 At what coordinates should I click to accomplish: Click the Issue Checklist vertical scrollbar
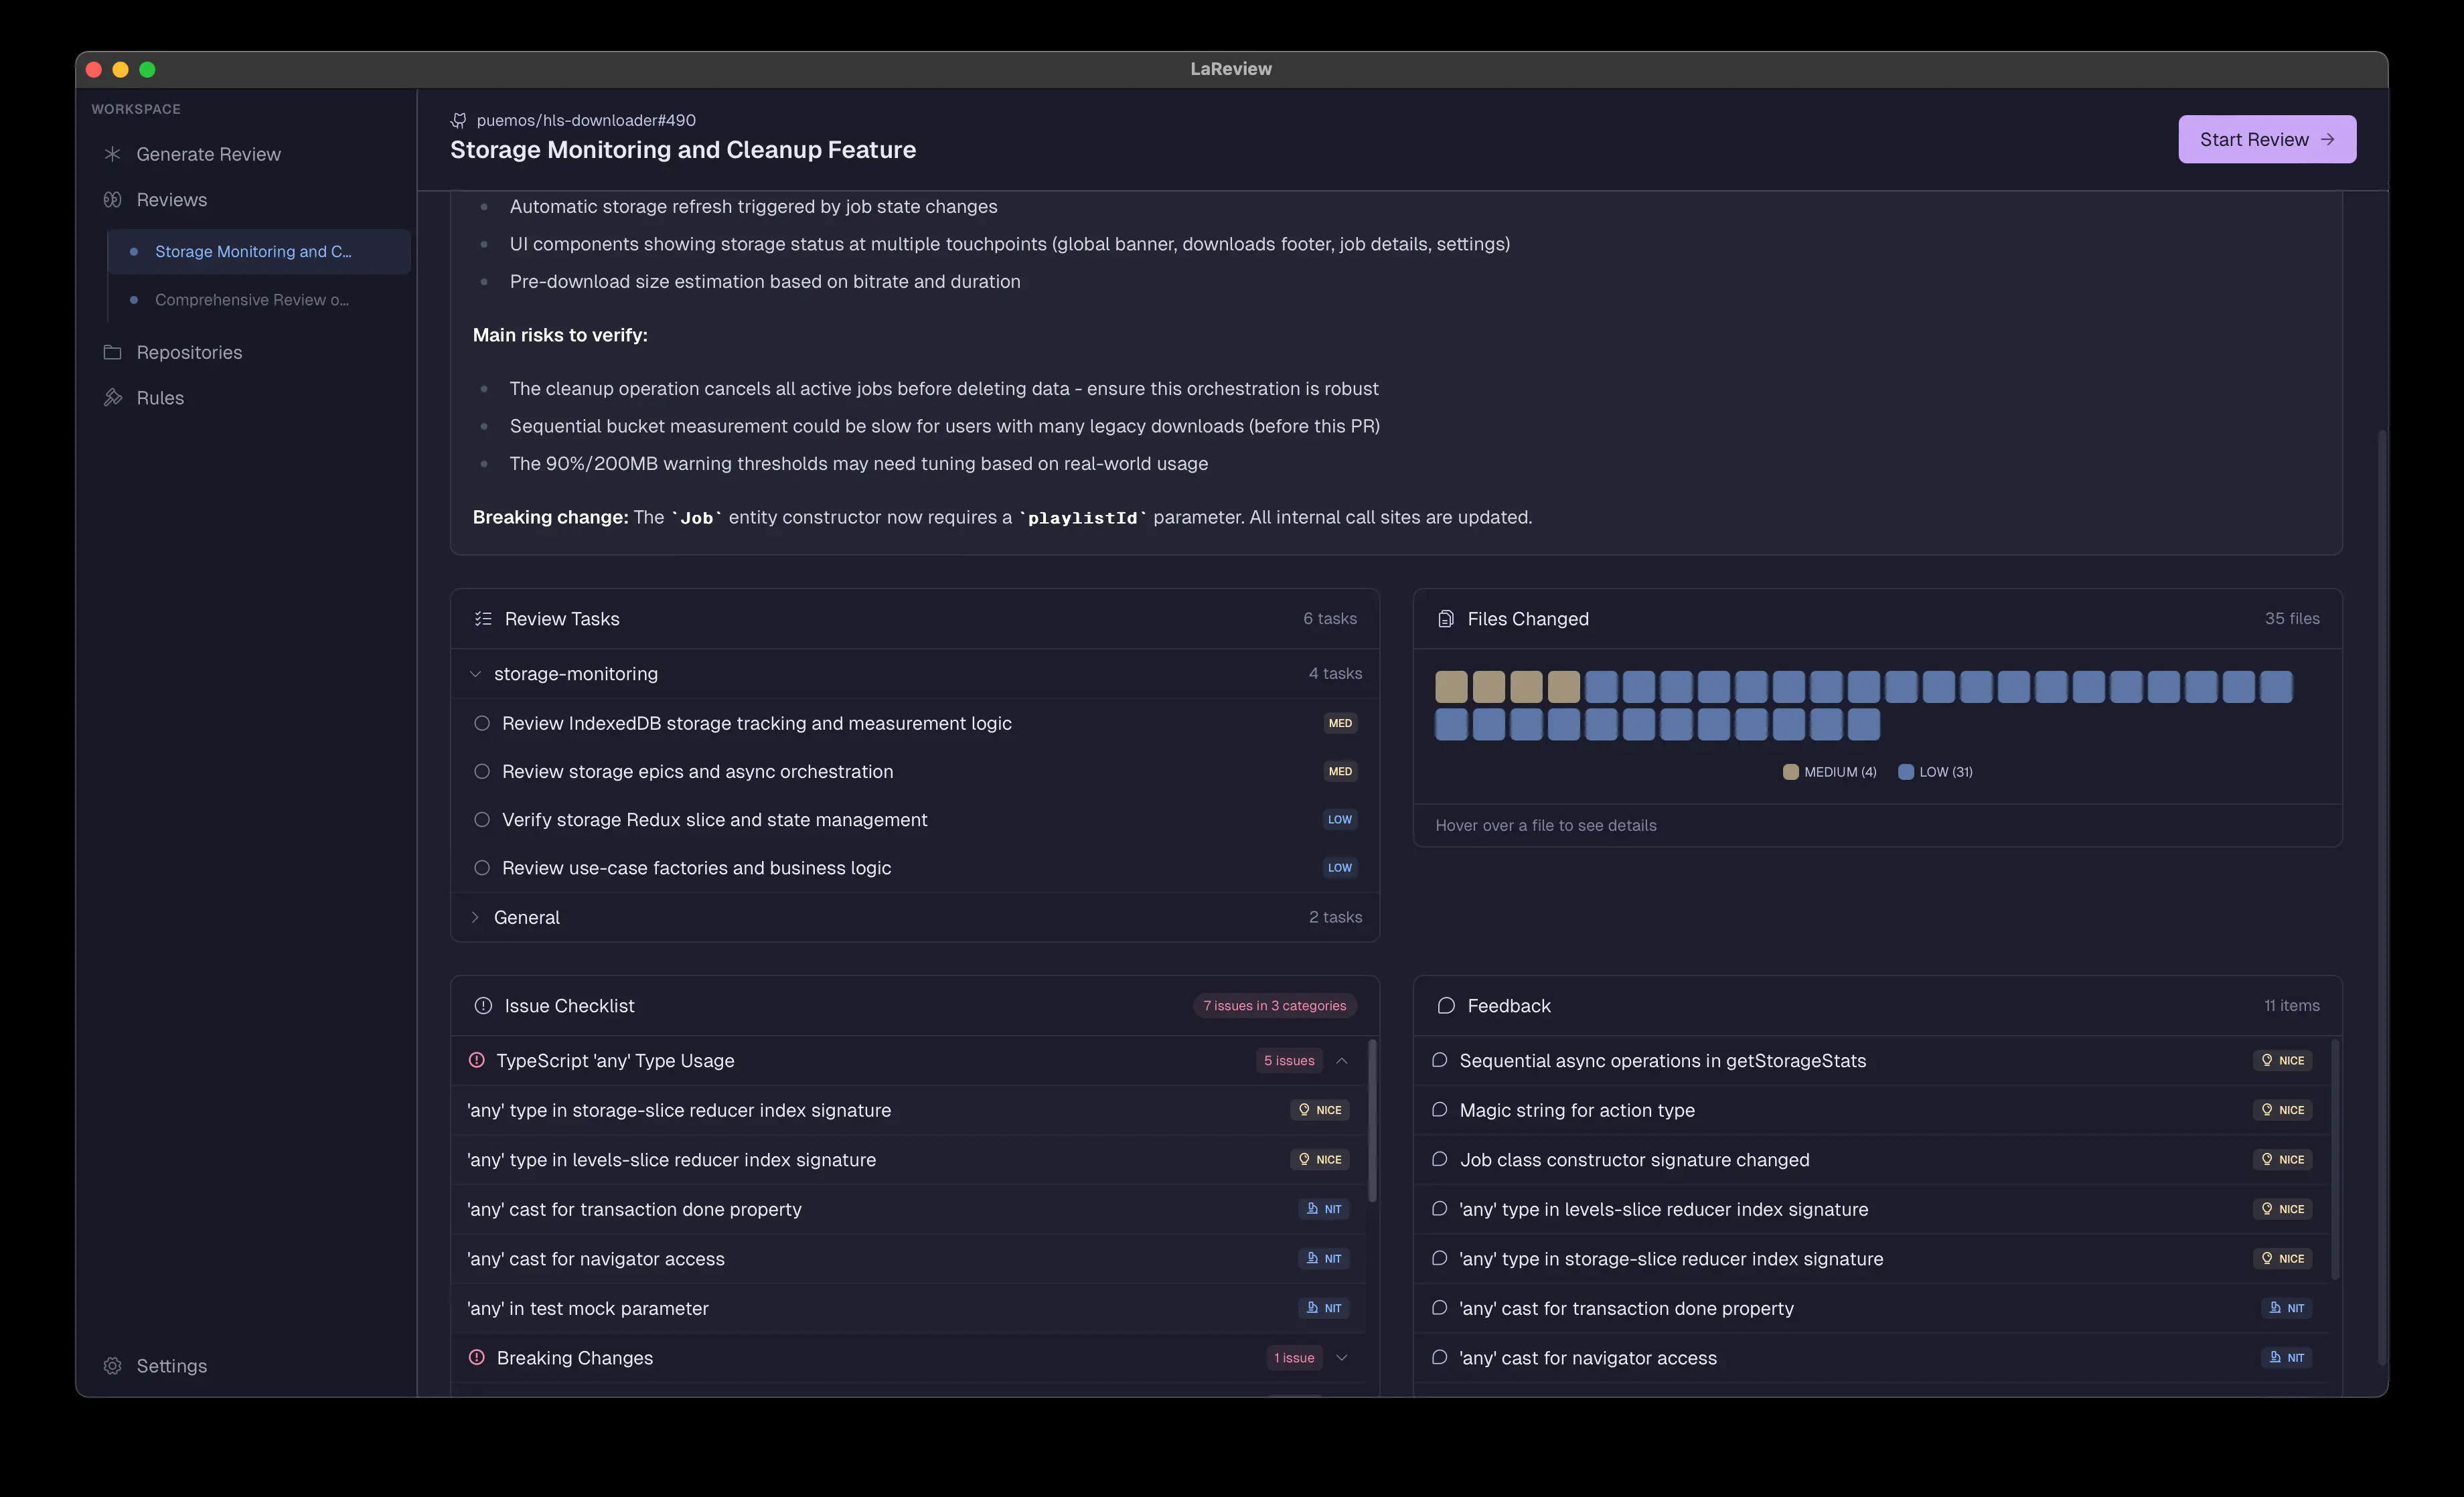(x=1372, y=1122)
